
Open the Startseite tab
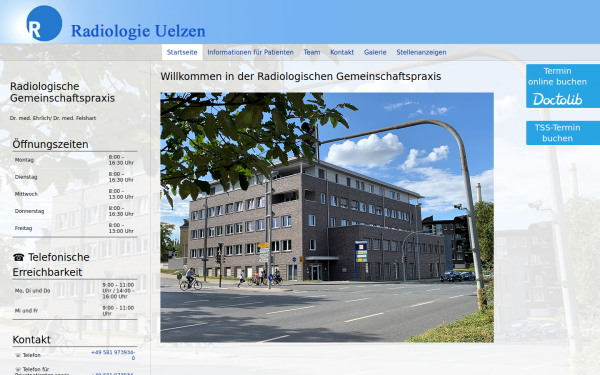coord(182,52)
